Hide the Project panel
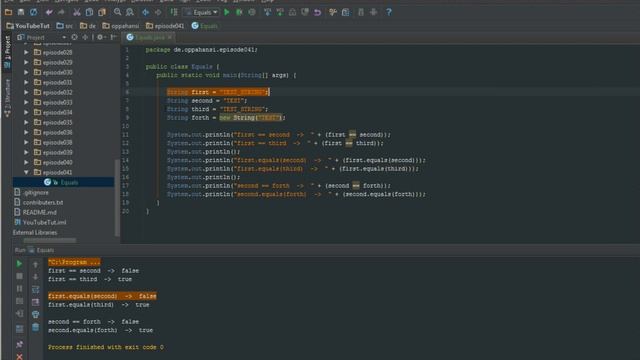The height and width of the screenshot is (360, 640). (113, 37)
